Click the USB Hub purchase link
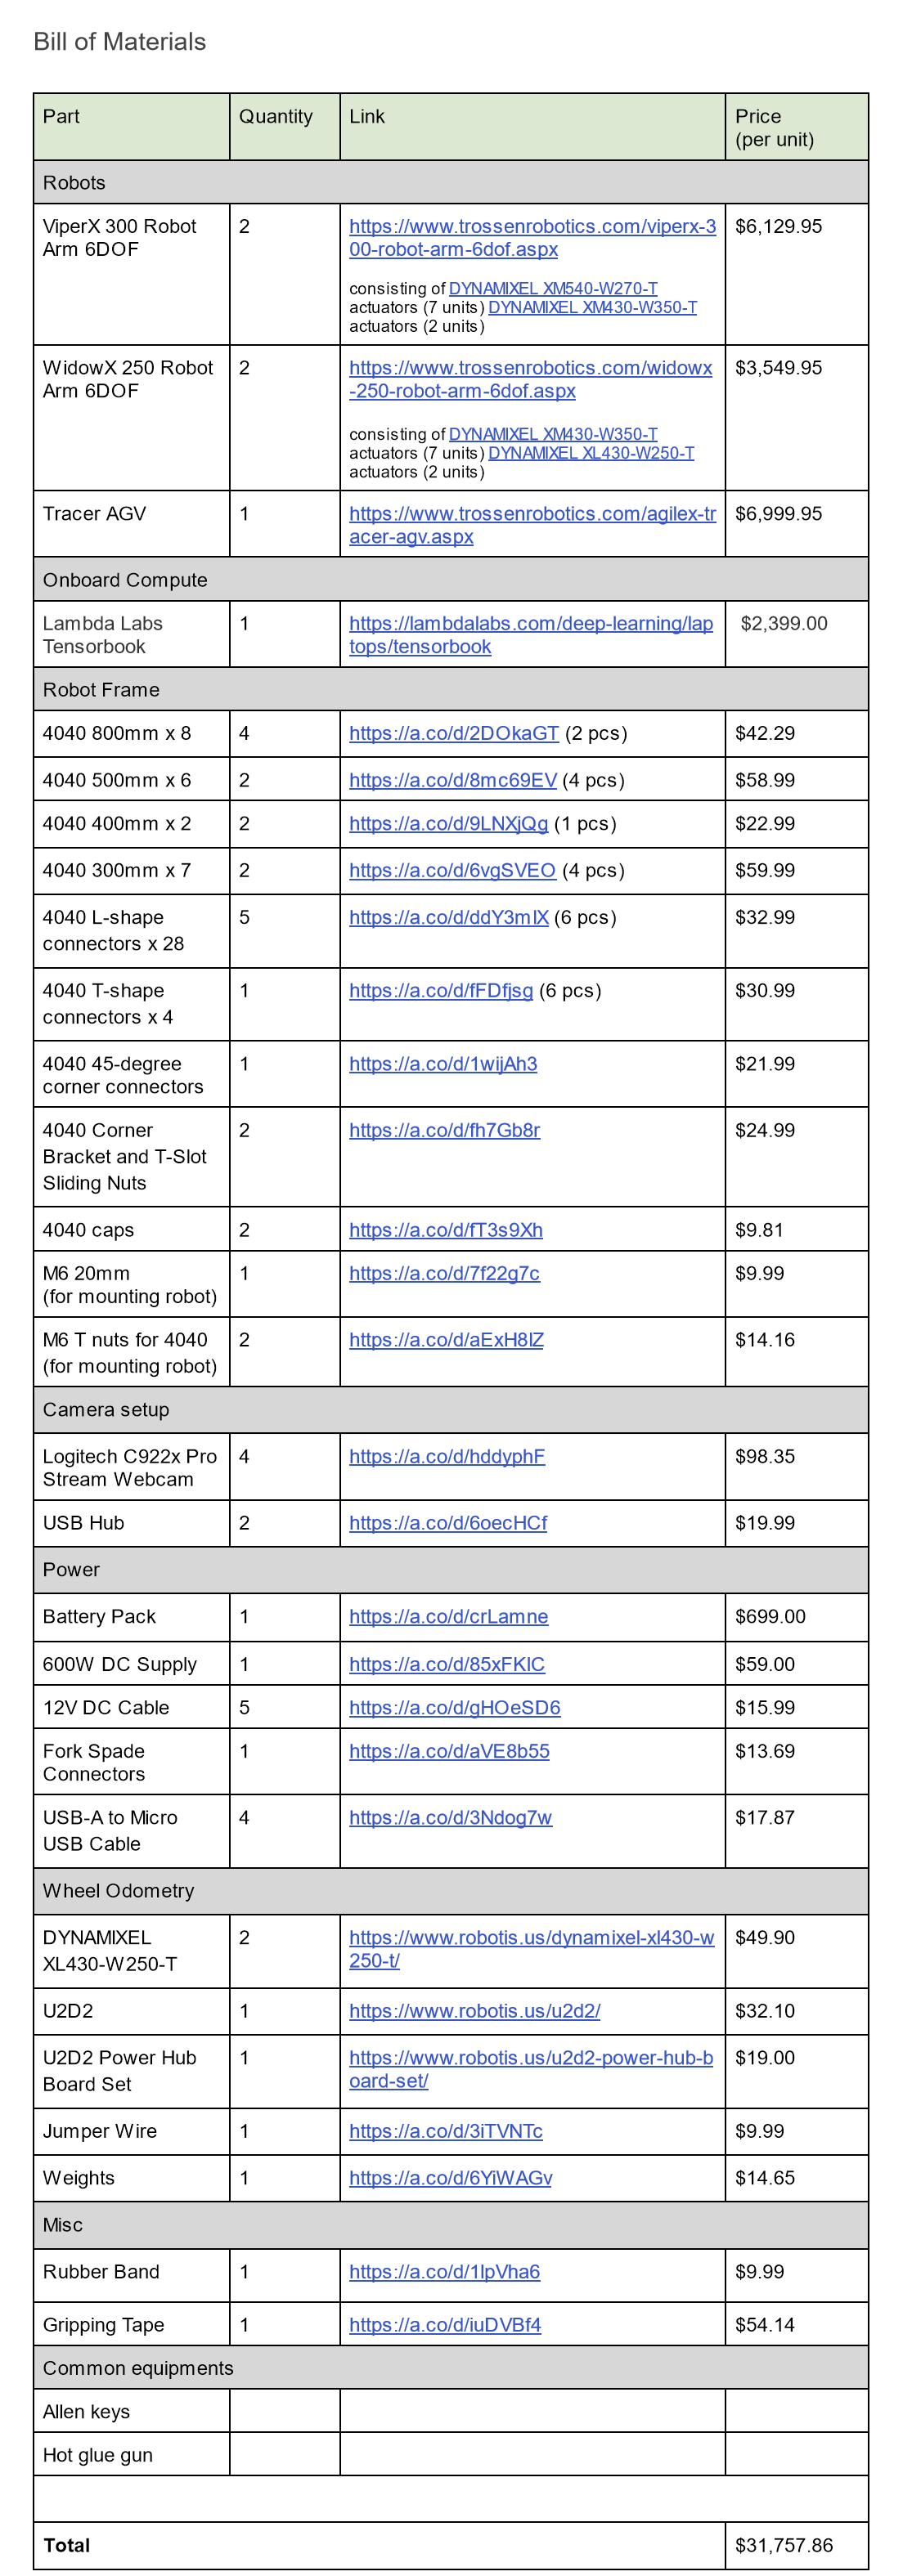The width and height of the screenshot is (903, 2576). point(447,1523)
